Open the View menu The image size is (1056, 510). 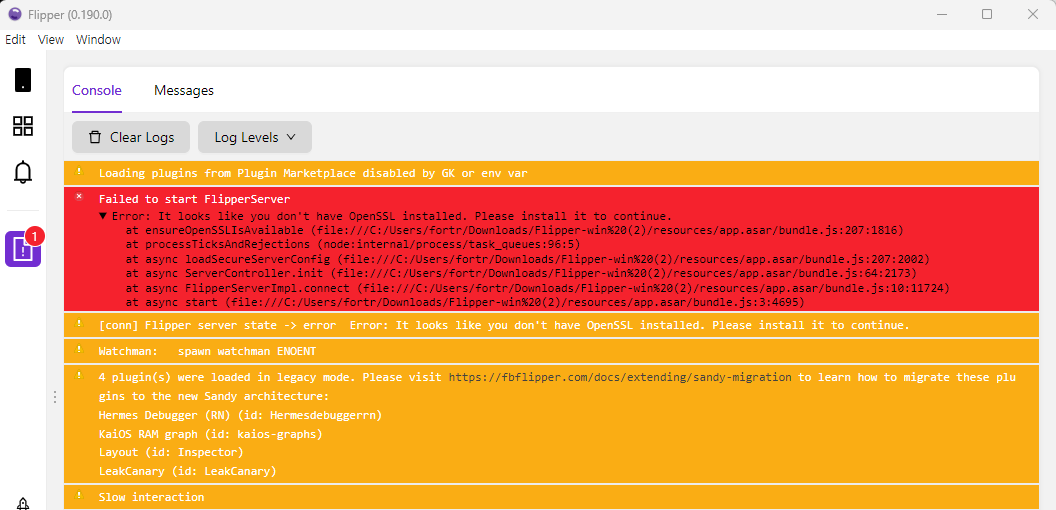click(x=51, y=40)
